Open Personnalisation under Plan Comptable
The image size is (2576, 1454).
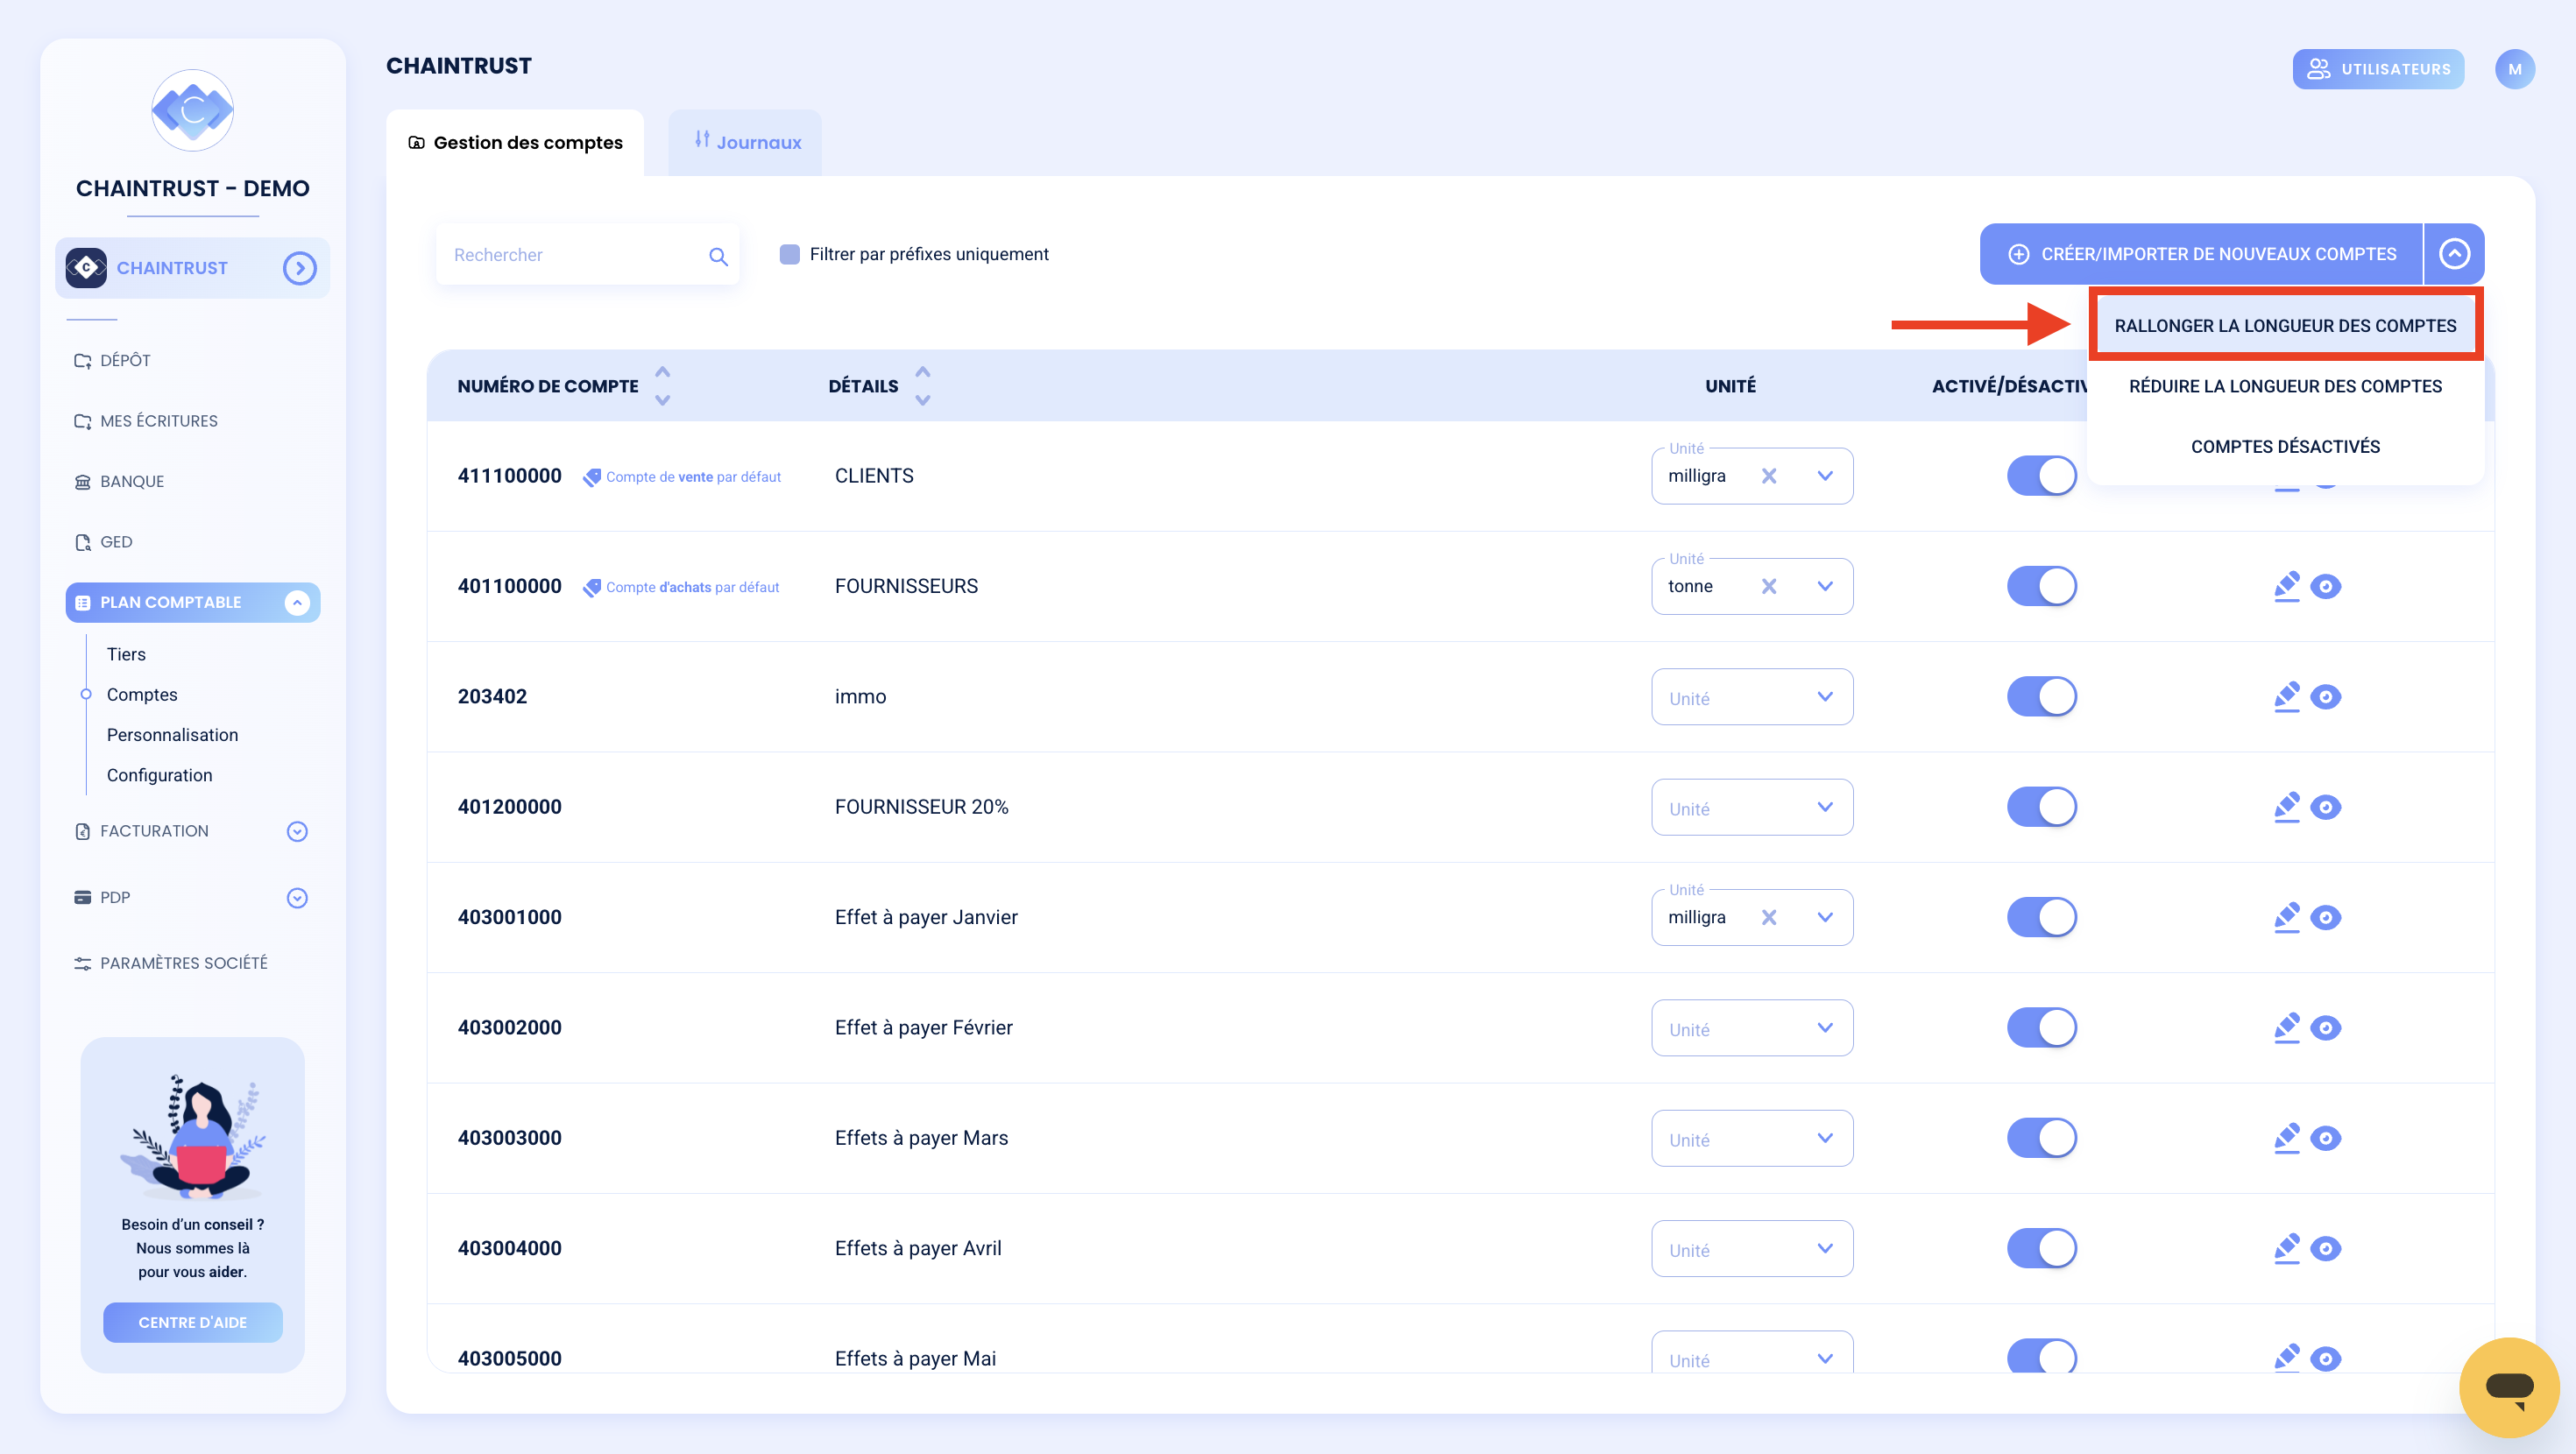pos(172,735)
